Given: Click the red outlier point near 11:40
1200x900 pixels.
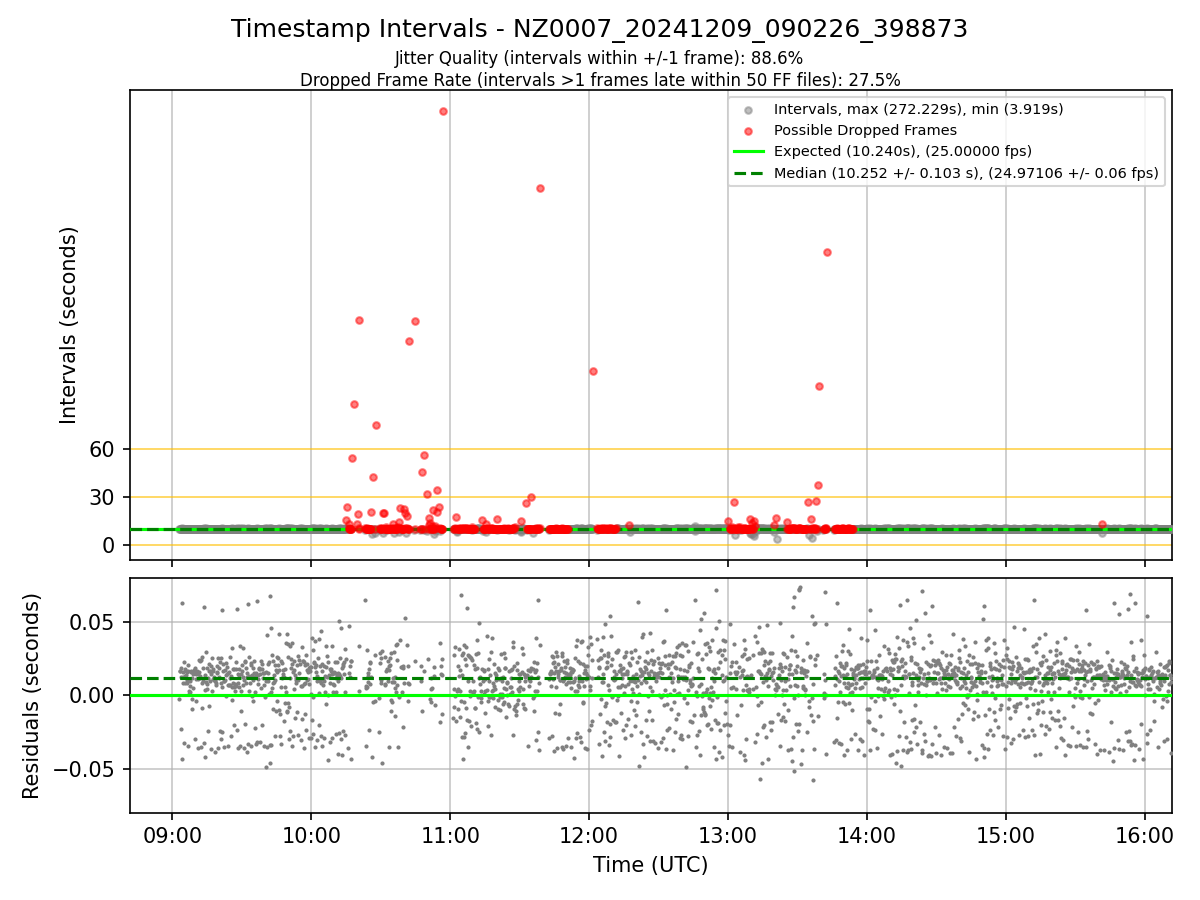Looking at the screenshot, I should pyautogui.click(x=540, y=188).
